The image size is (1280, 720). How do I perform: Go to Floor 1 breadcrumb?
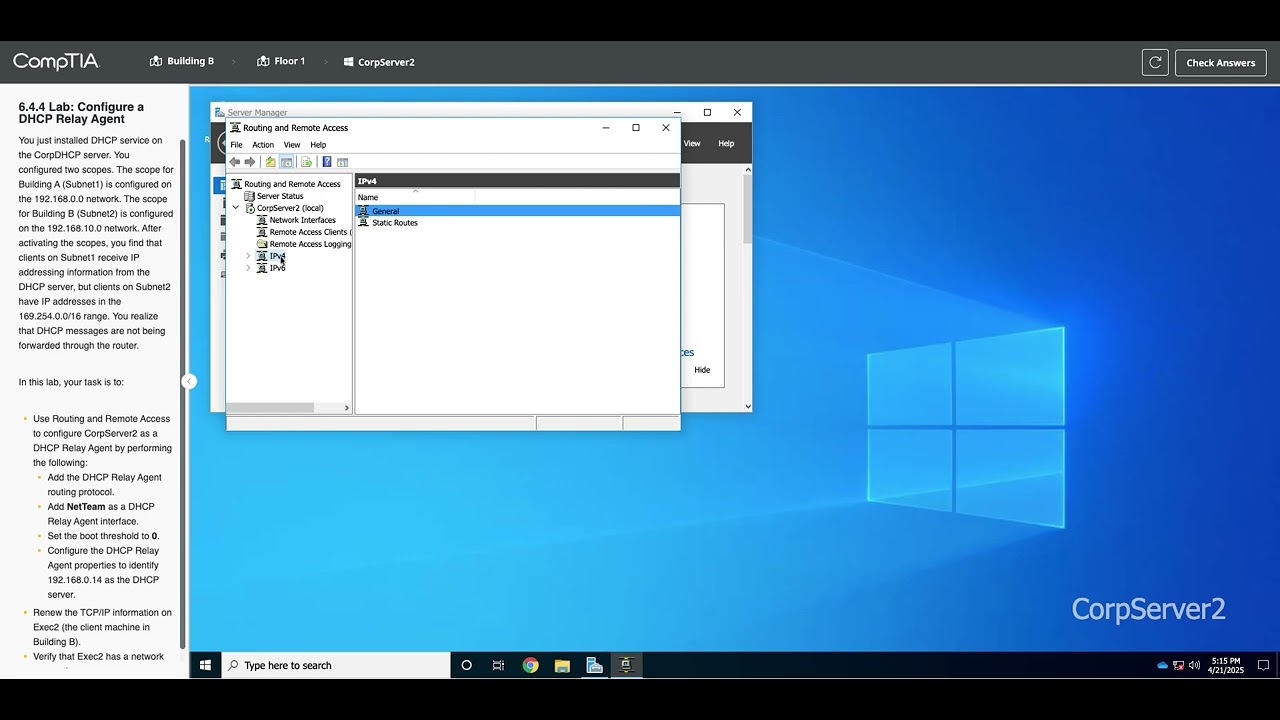coord(281,61)
